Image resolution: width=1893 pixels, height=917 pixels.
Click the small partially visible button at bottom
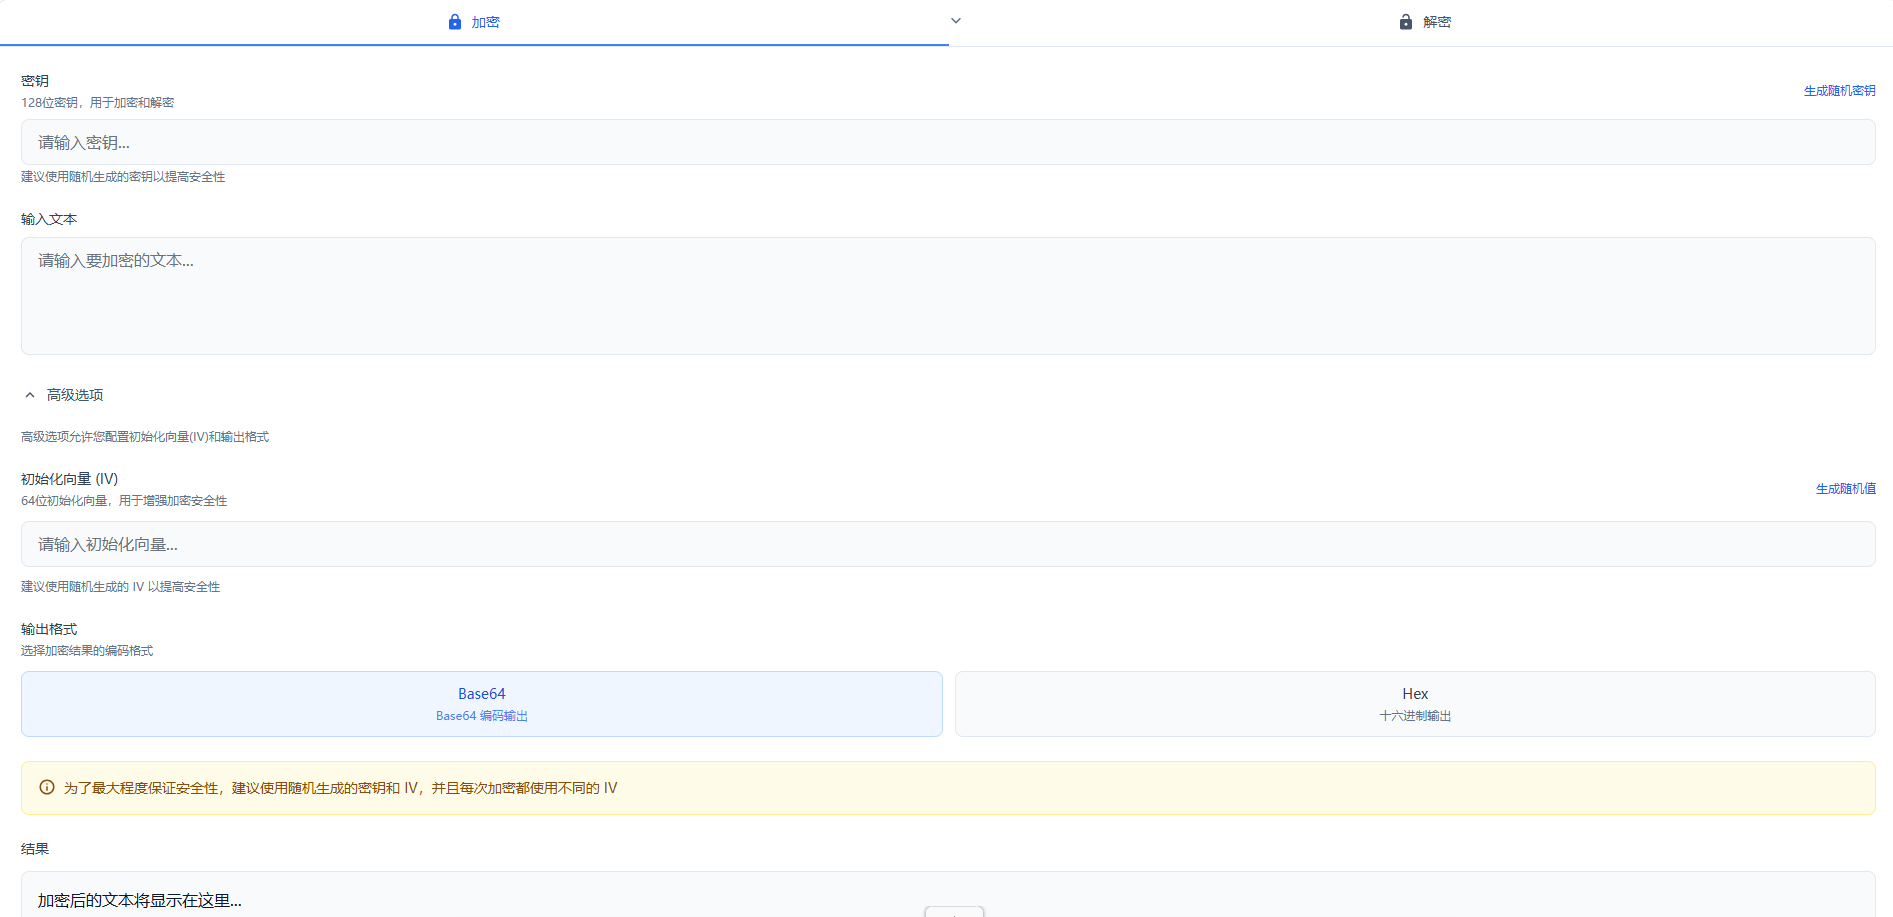(x=954, y=911)
